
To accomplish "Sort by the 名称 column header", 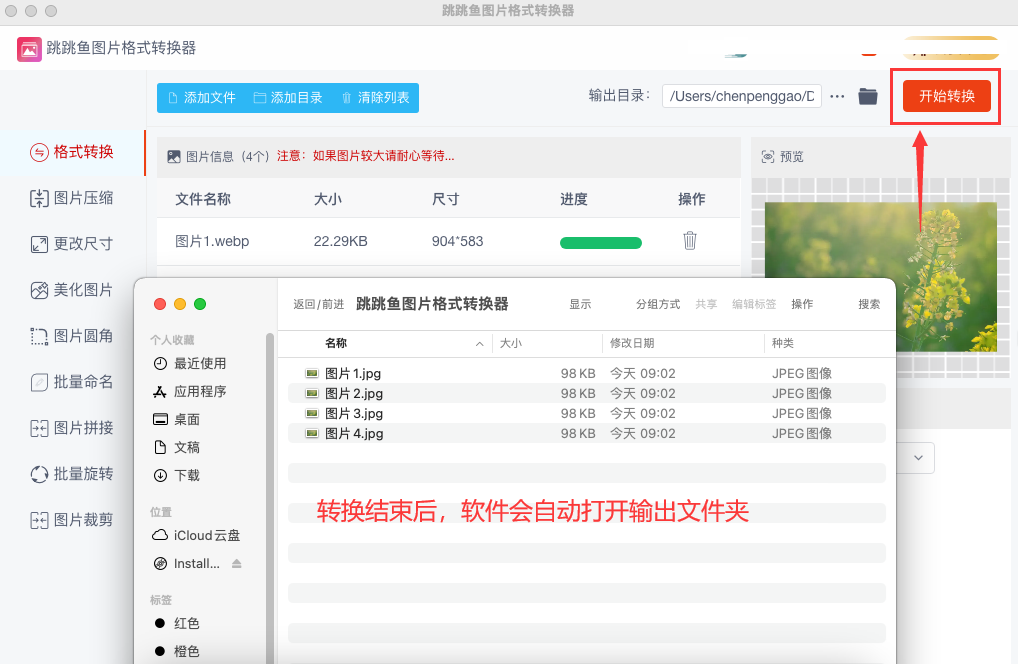I will [x=336, y=343].
